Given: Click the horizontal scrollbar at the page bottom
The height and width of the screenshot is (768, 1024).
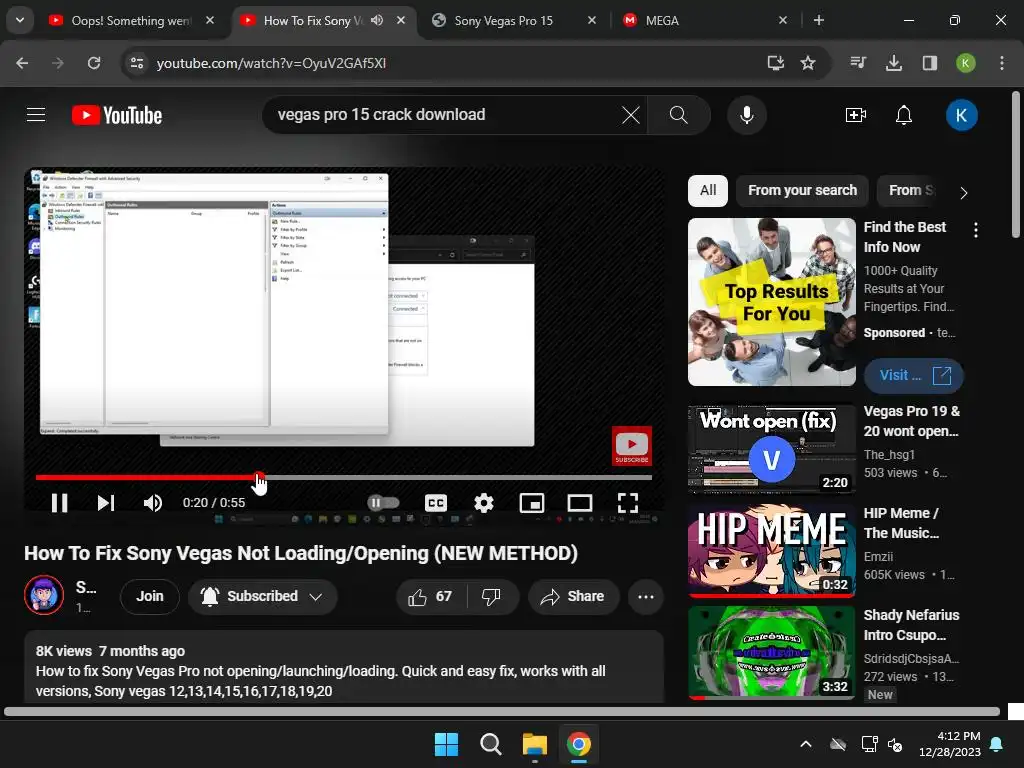Looking at the screenshot, I should tap(502, 711).
